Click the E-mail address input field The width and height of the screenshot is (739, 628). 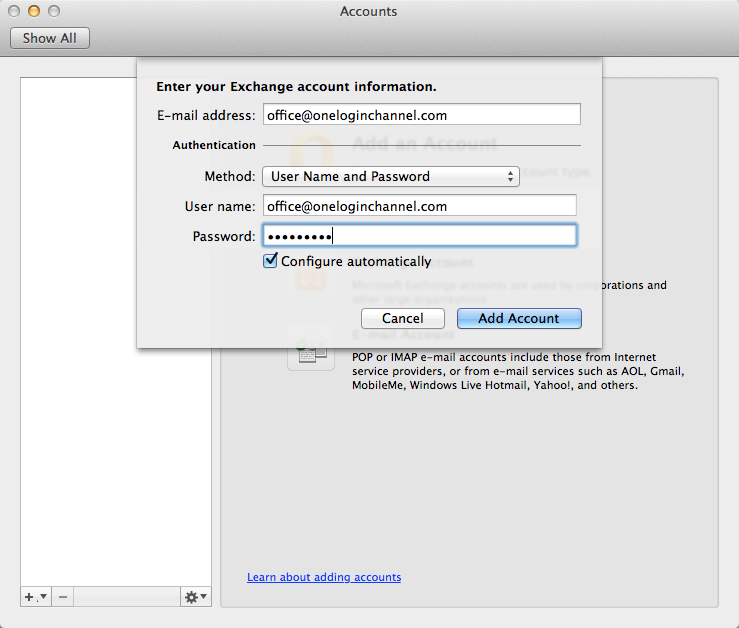[421, 115]
